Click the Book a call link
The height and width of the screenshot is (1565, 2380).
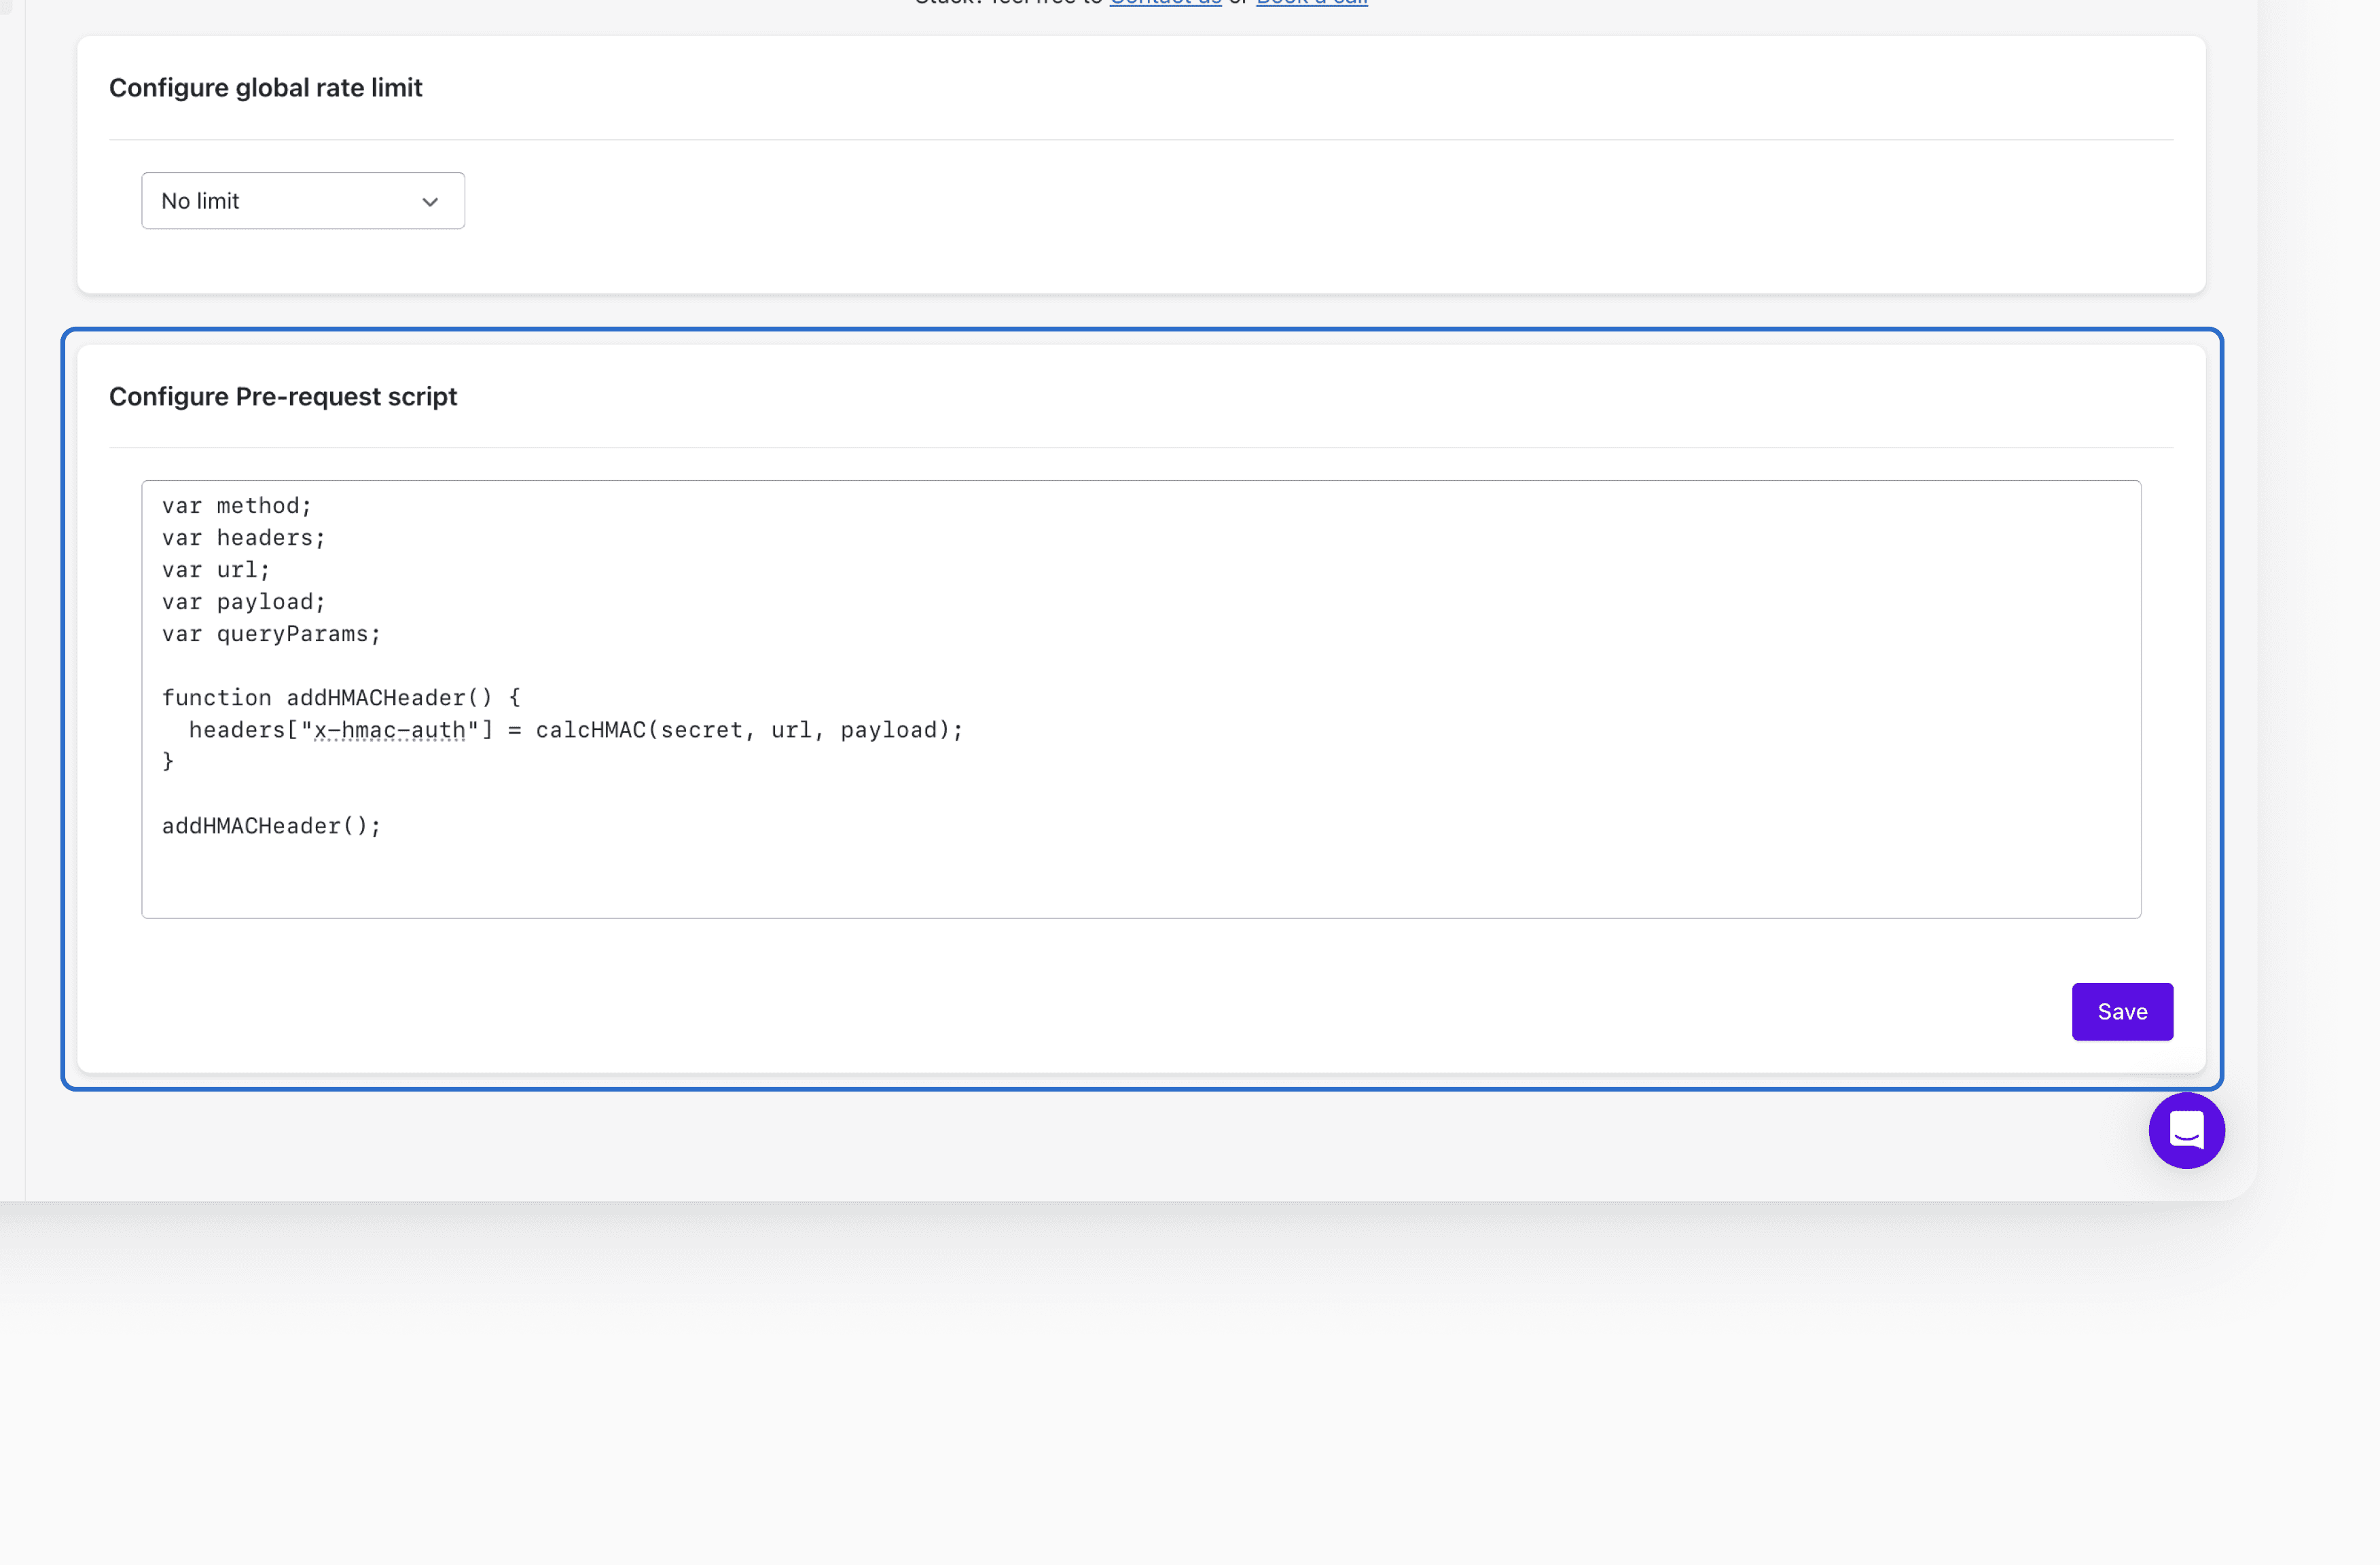(x=1311, y=3)
